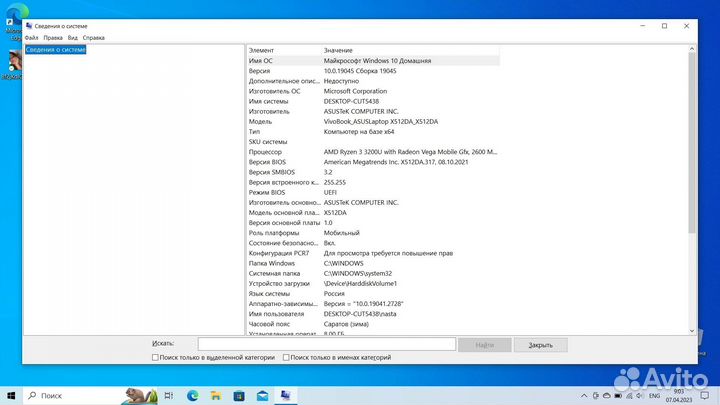This screenshot has width=720, height=405.
Task: Open the Файл menu
Action: coord(31,37)
